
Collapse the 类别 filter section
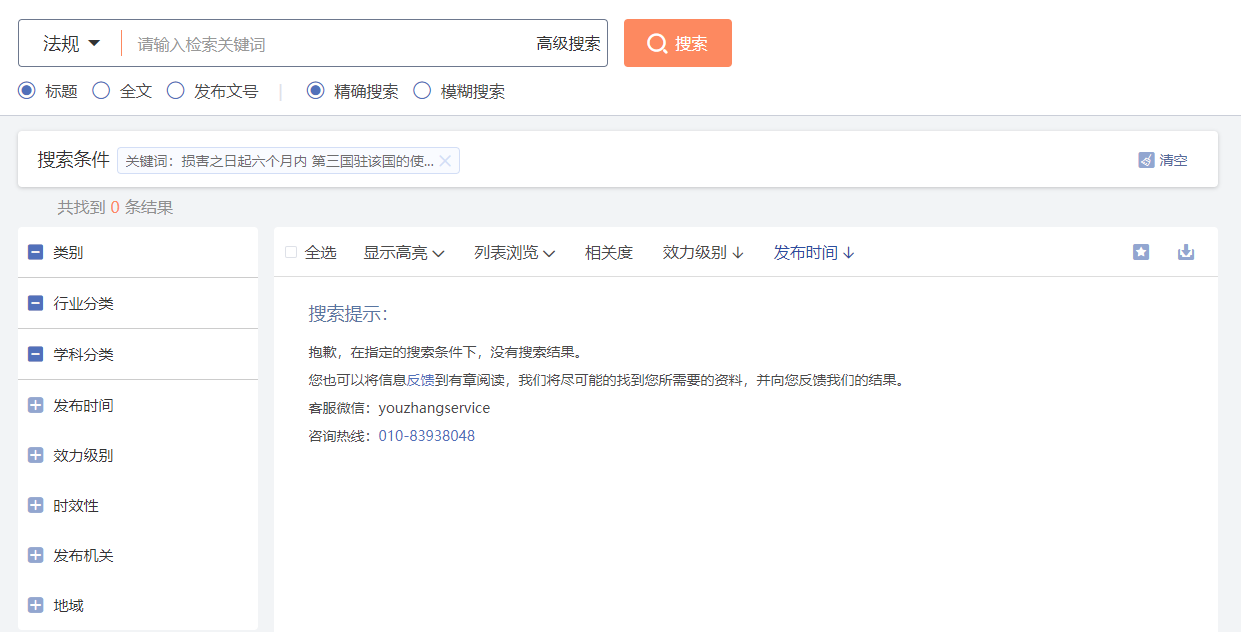pyautogui.click(x=36, y=253)
